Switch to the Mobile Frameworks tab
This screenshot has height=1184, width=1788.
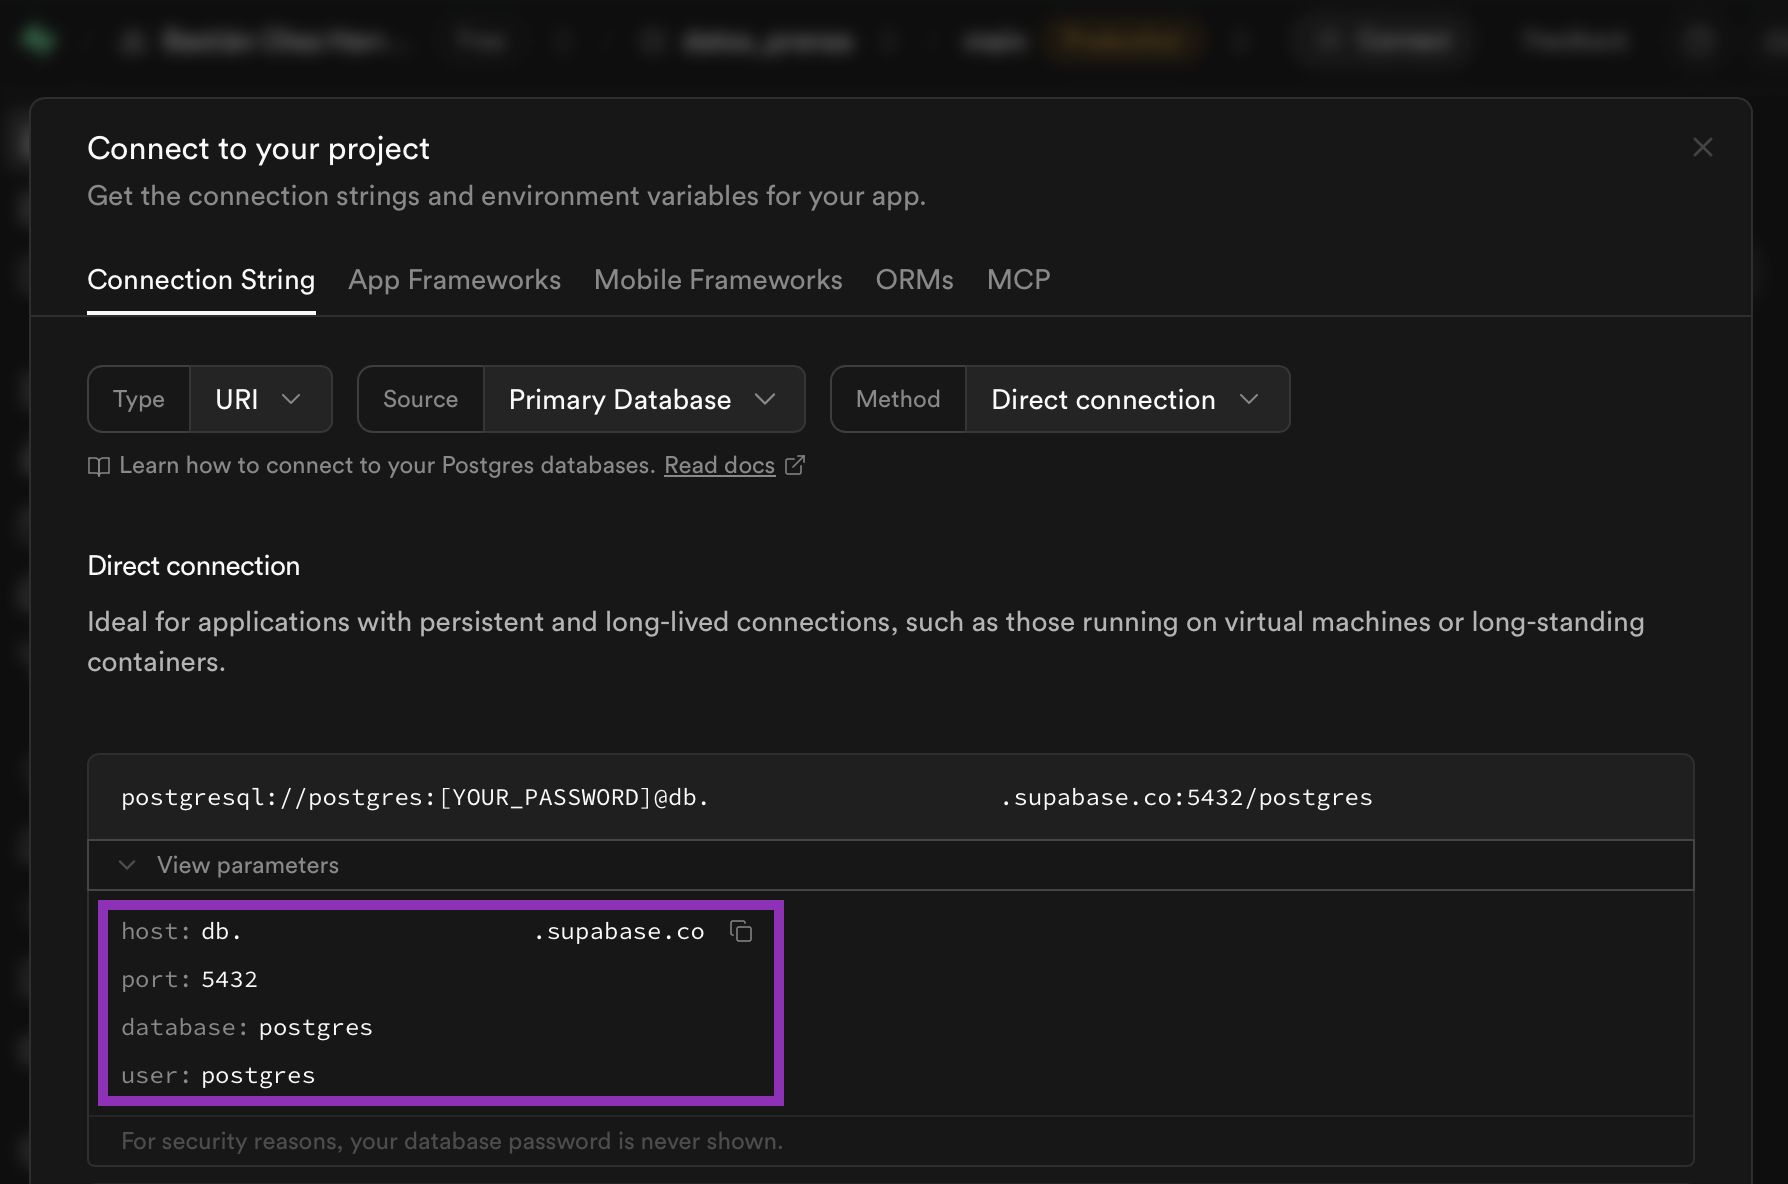tap(718, 280)
